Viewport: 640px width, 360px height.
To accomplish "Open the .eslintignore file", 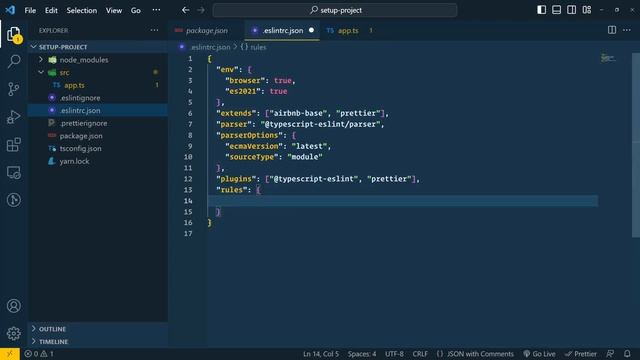I will (x=98, y=98).
